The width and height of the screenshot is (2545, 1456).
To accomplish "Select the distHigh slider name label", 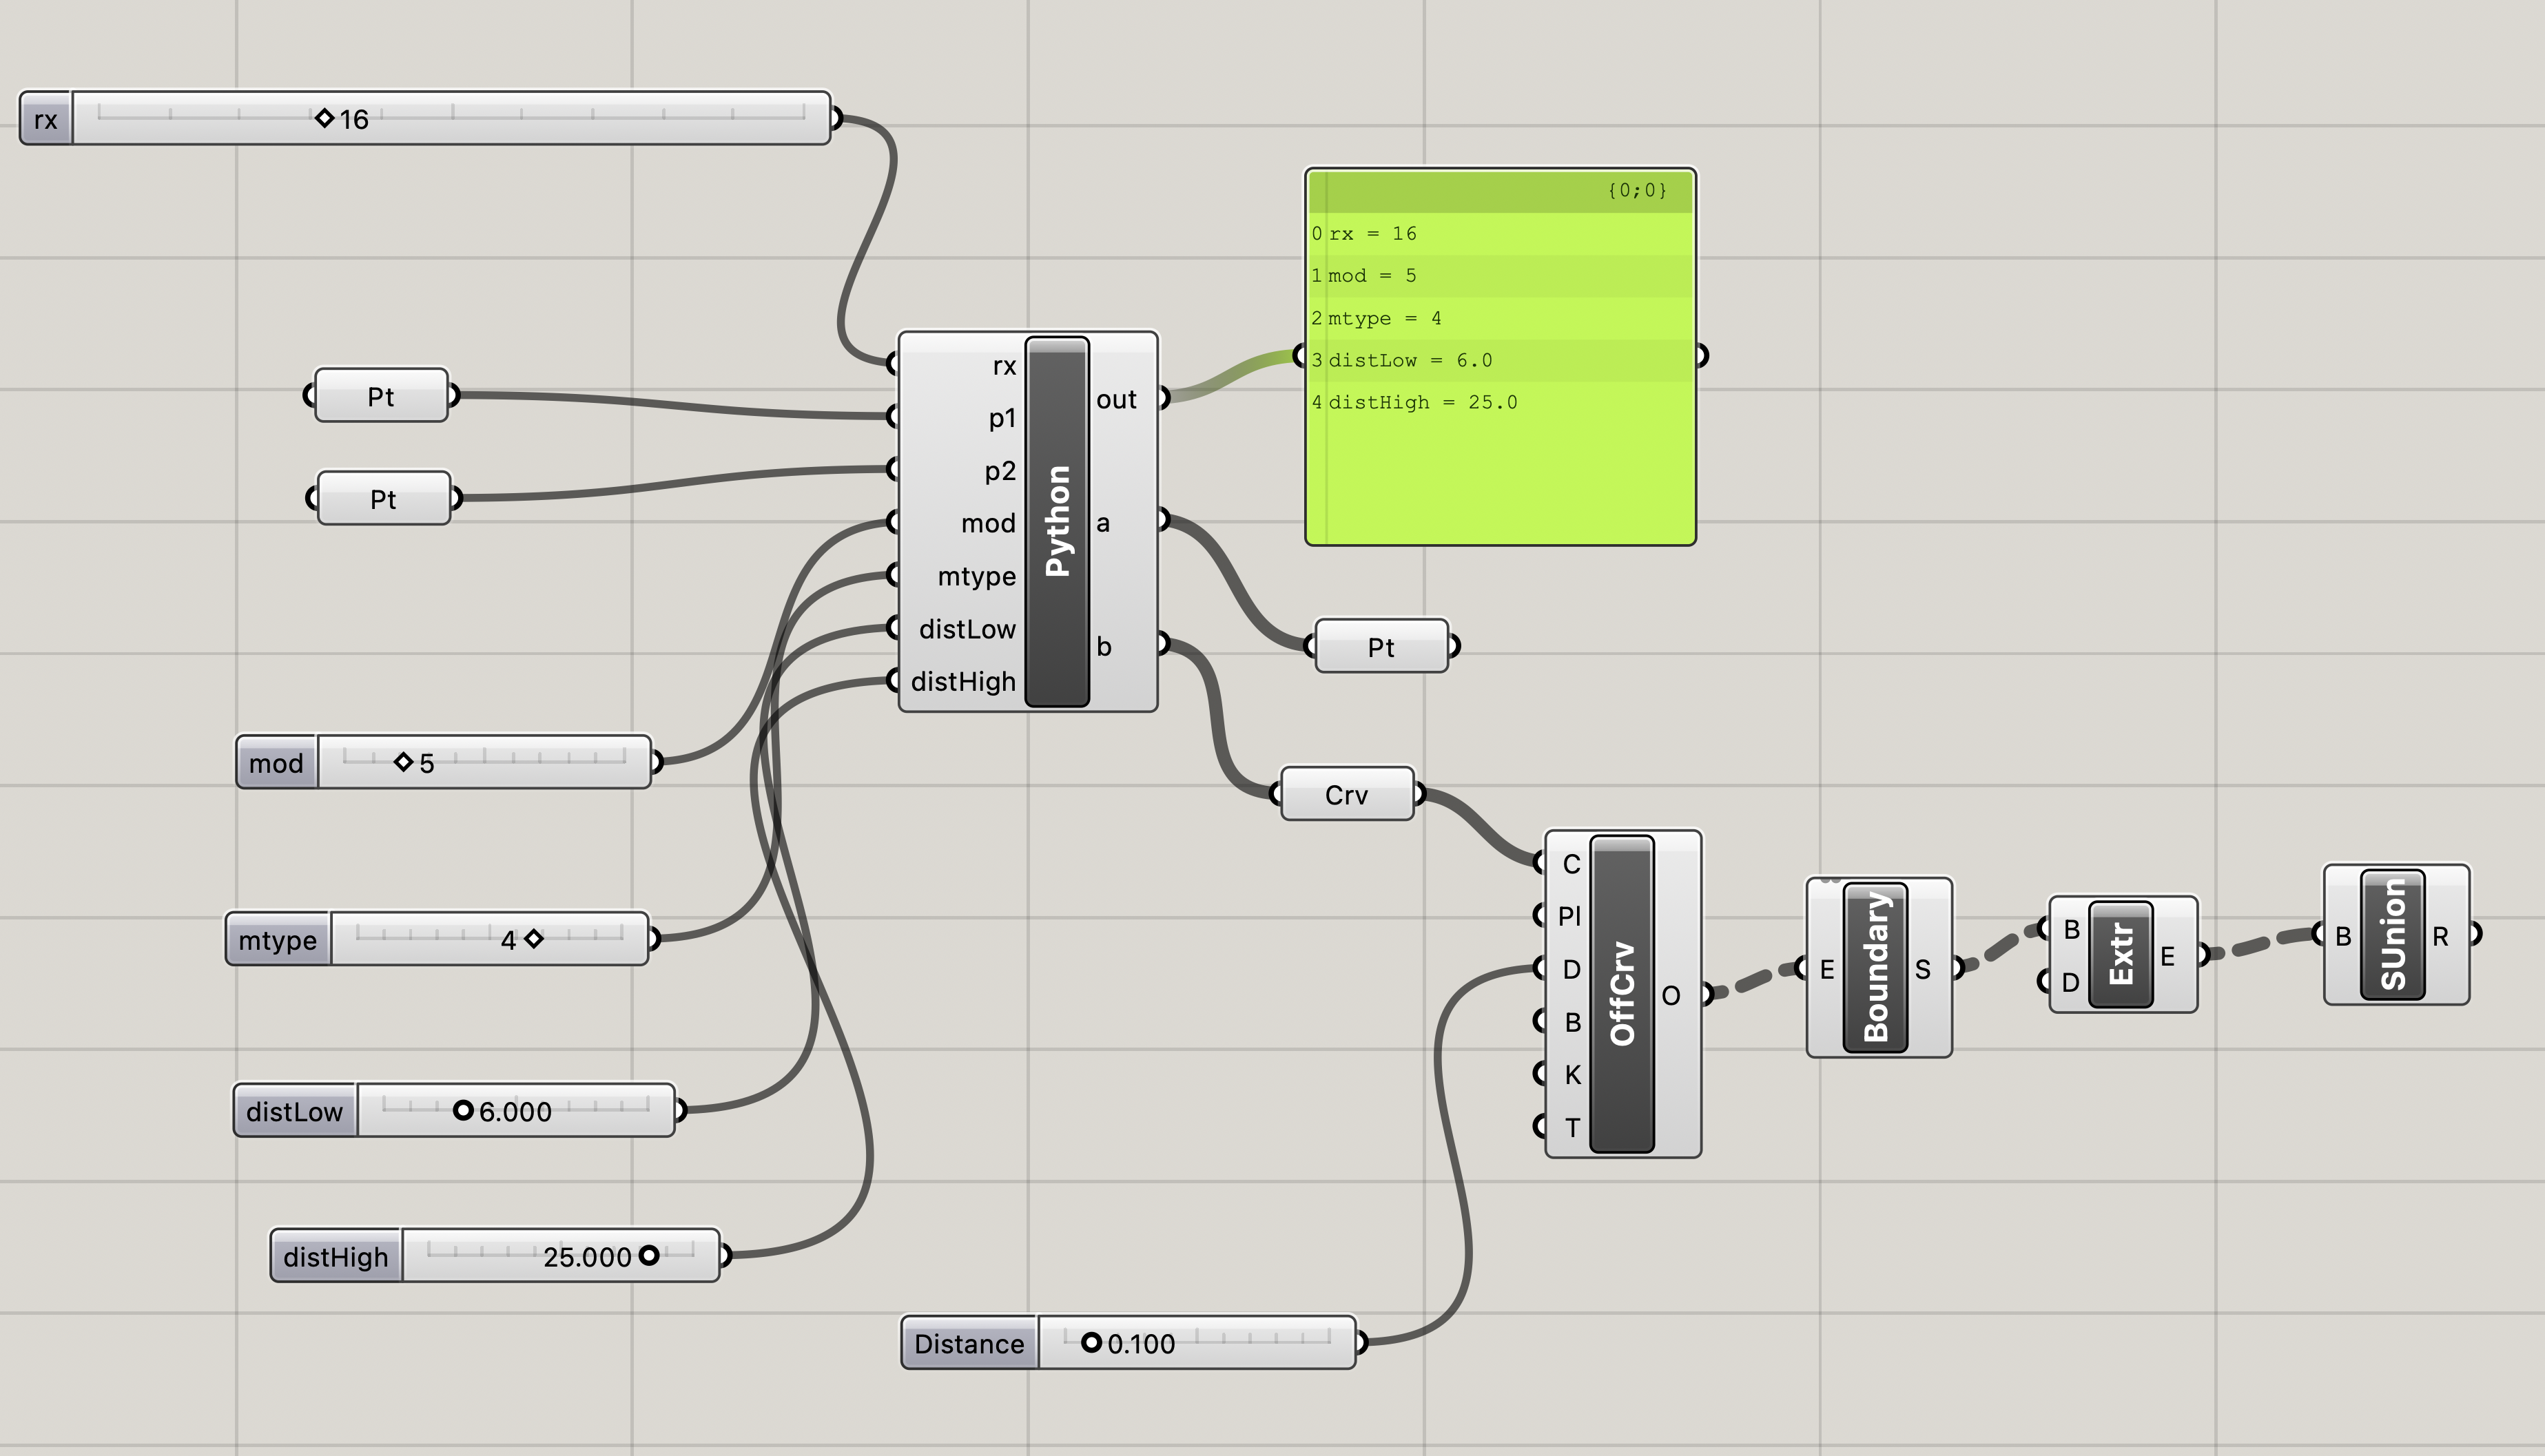I will (336, 1256).
